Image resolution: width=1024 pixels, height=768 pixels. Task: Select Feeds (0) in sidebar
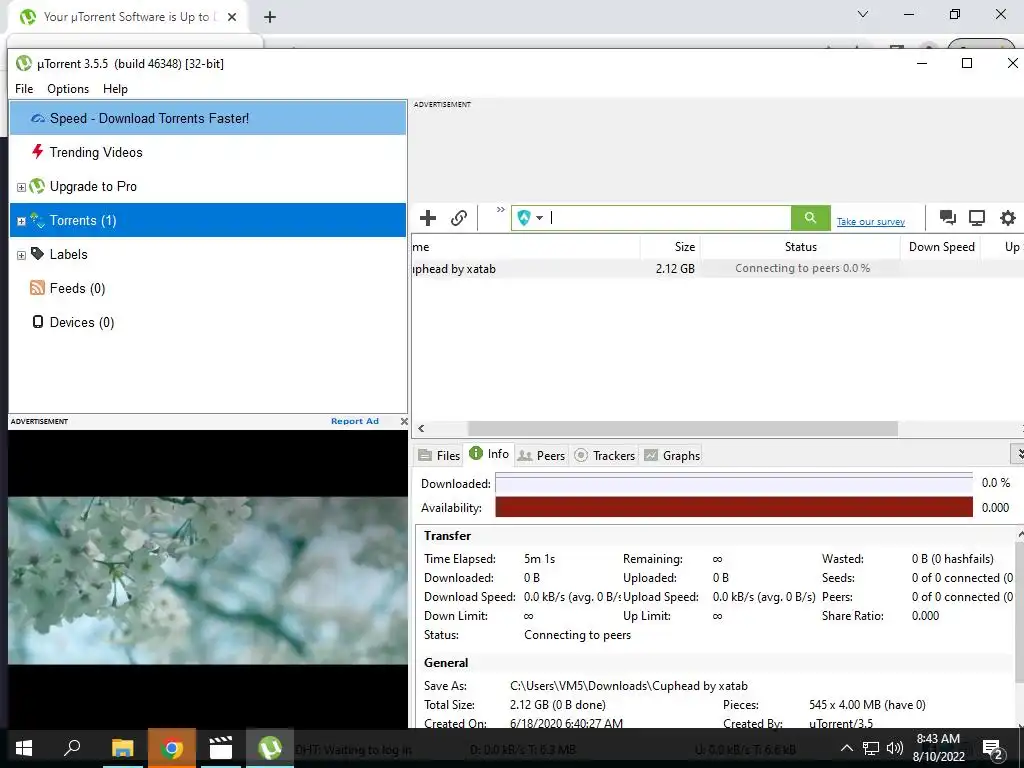[208, 288]
